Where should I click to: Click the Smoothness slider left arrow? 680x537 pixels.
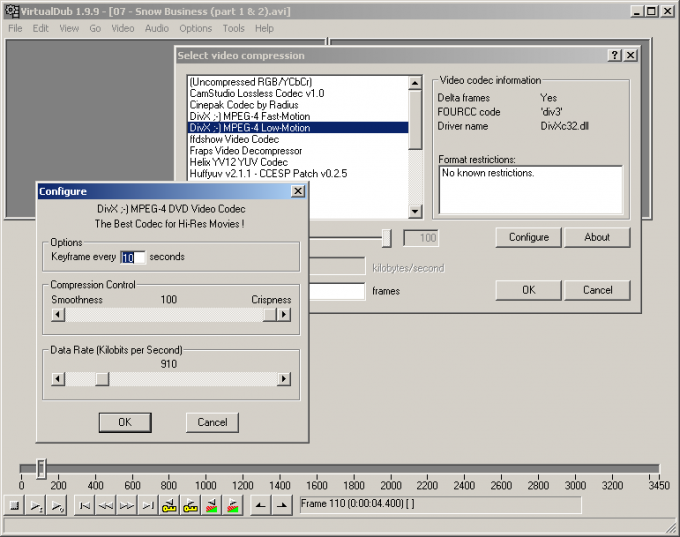58,314
